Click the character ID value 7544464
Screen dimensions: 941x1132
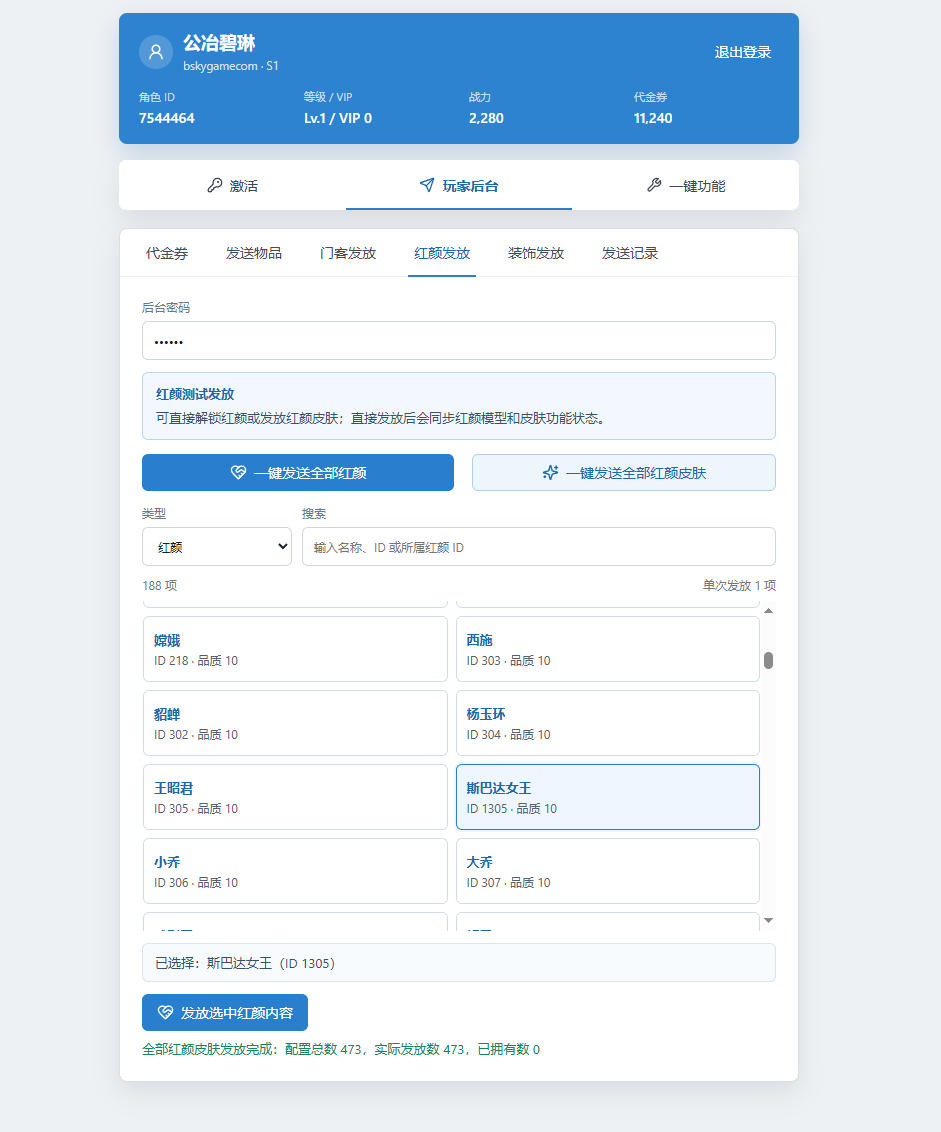coord(167,118)
